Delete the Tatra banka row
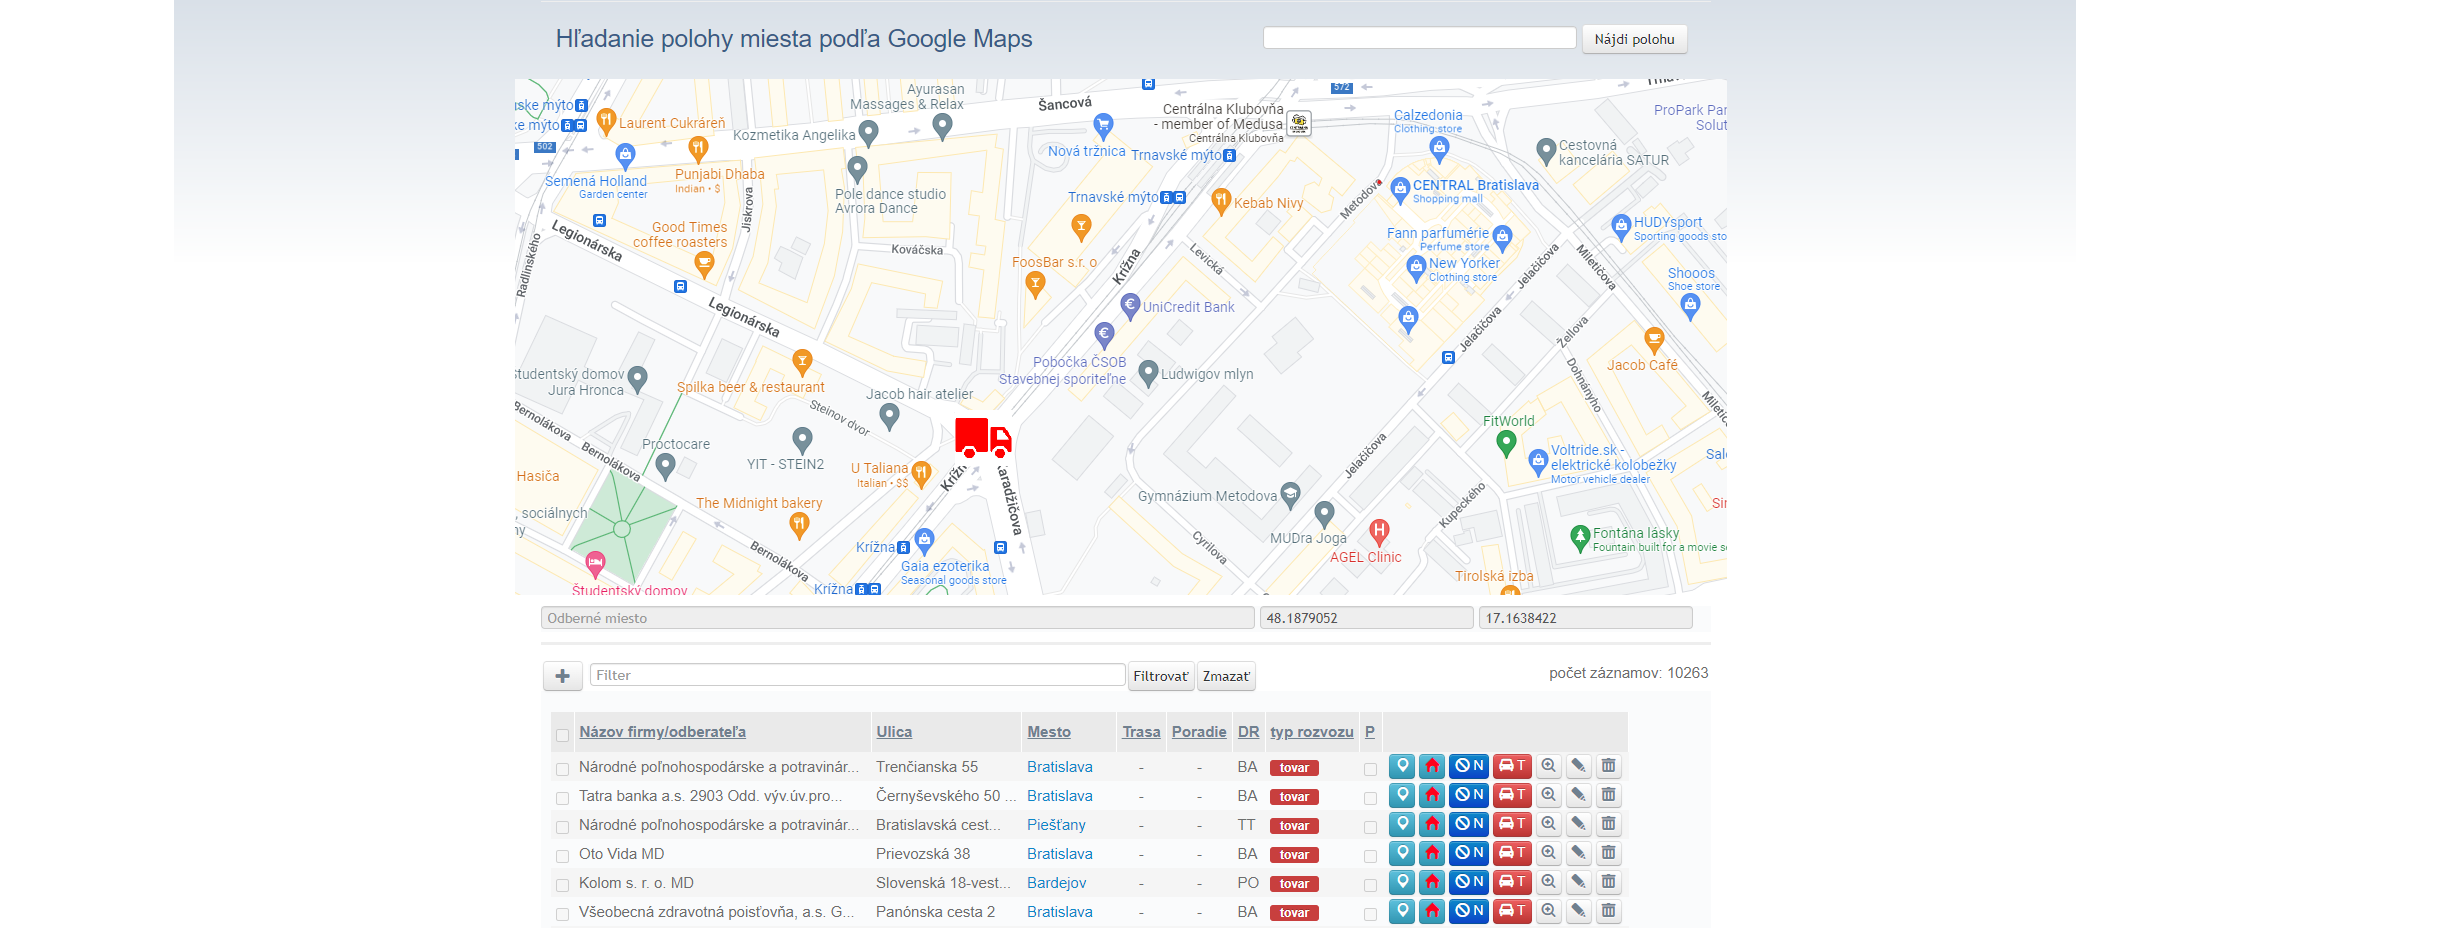Image resolution: width=2450 pixels, height=928 pixels. (1608, 795)
